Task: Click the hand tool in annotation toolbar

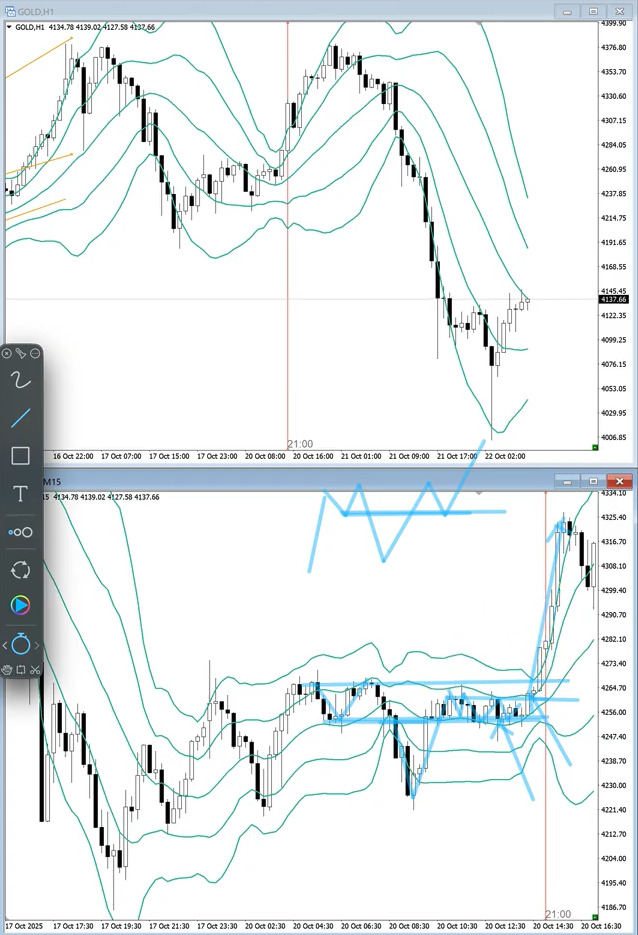Action: pyautogui.click(x=7, y=669)
